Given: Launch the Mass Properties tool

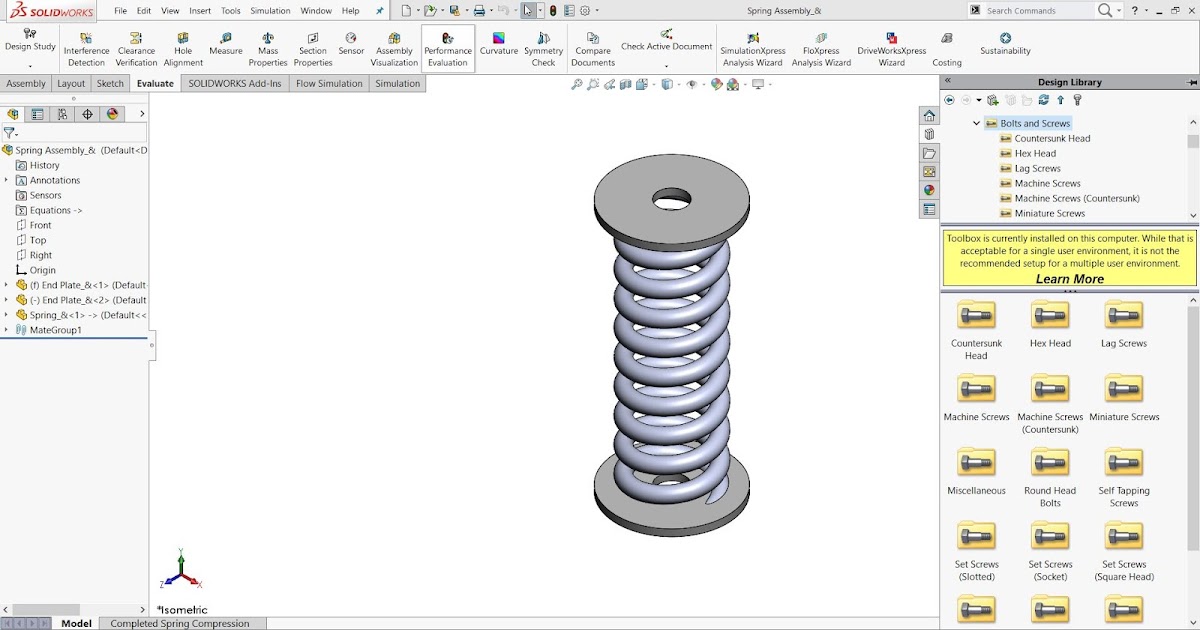Looking at the screenshot, I should point(267,46).
